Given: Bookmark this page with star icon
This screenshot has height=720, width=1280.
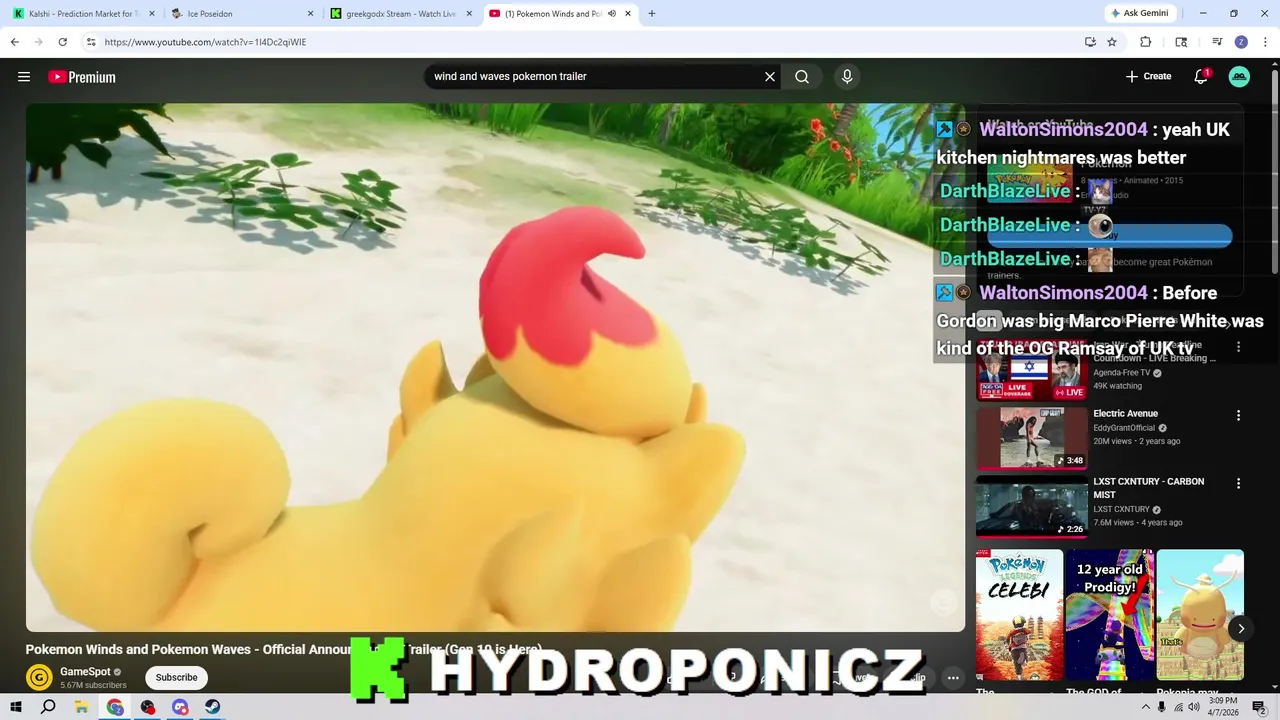Looking at the screenshot, I should [1112, 42].
